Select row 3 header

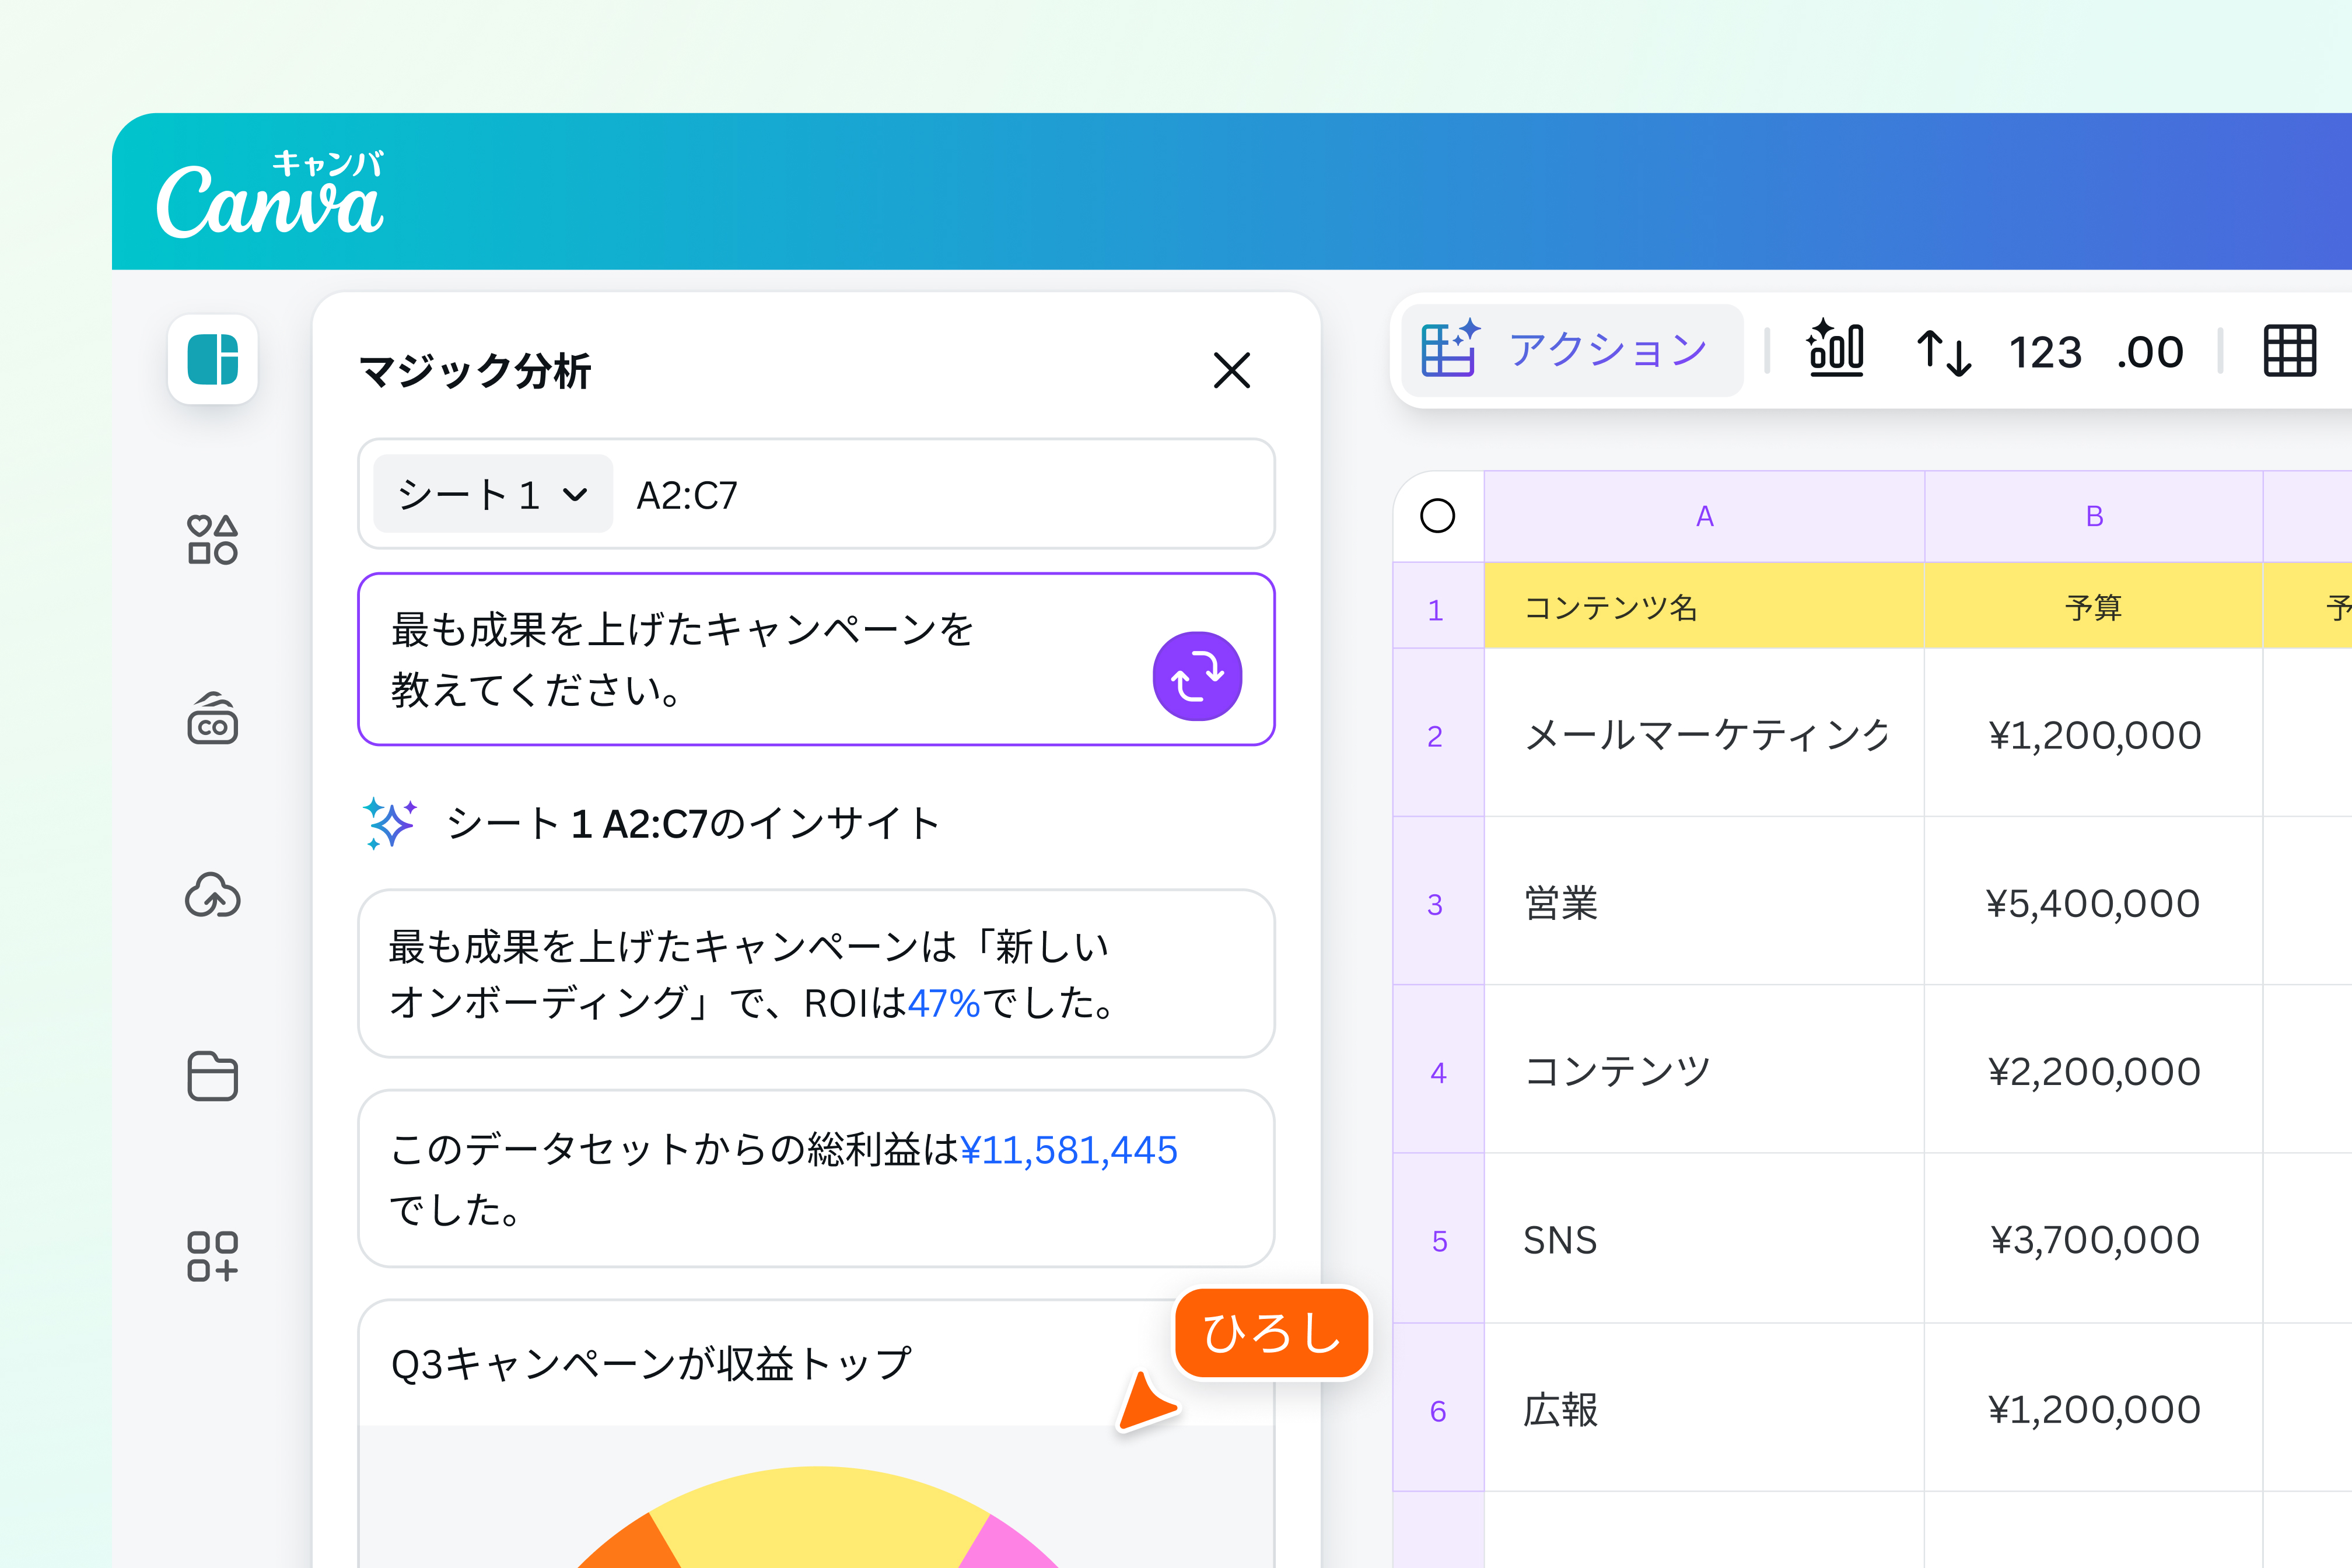tap(1438, 901)
